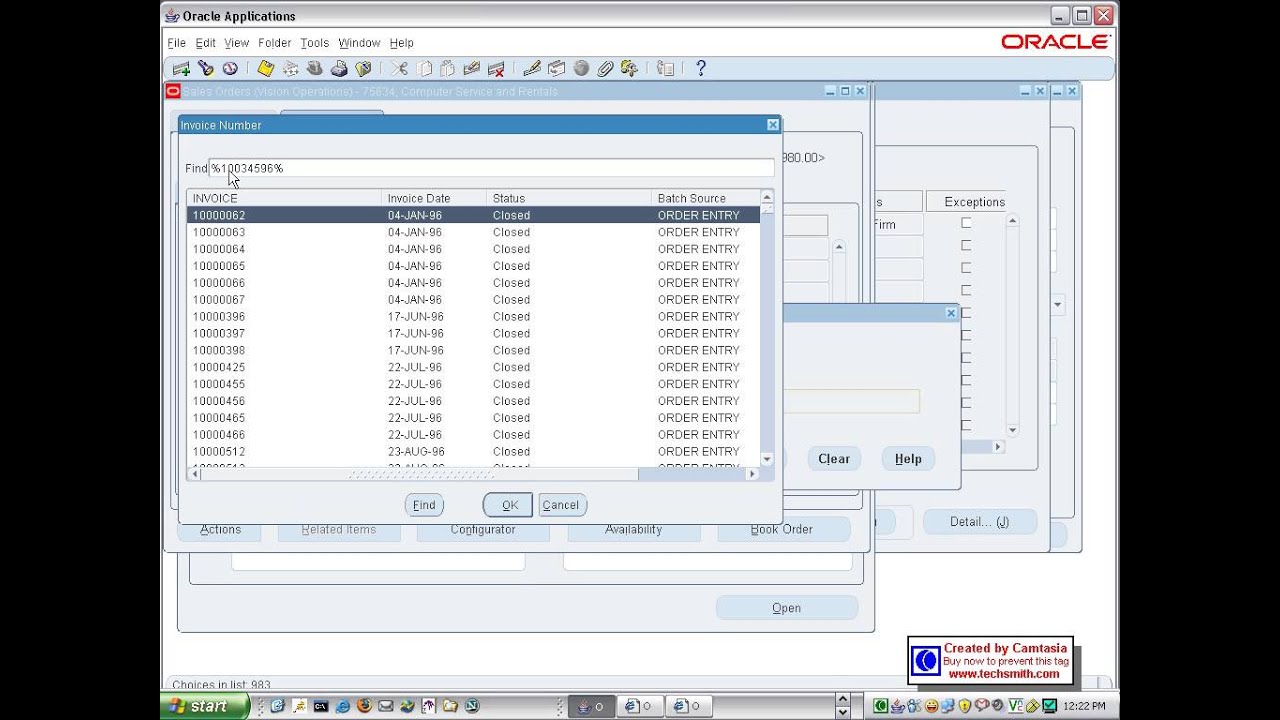This screenshot has width=1280, height=720.
Task: Click the Copy toolbar icon
Action: (x=424, y=68)
